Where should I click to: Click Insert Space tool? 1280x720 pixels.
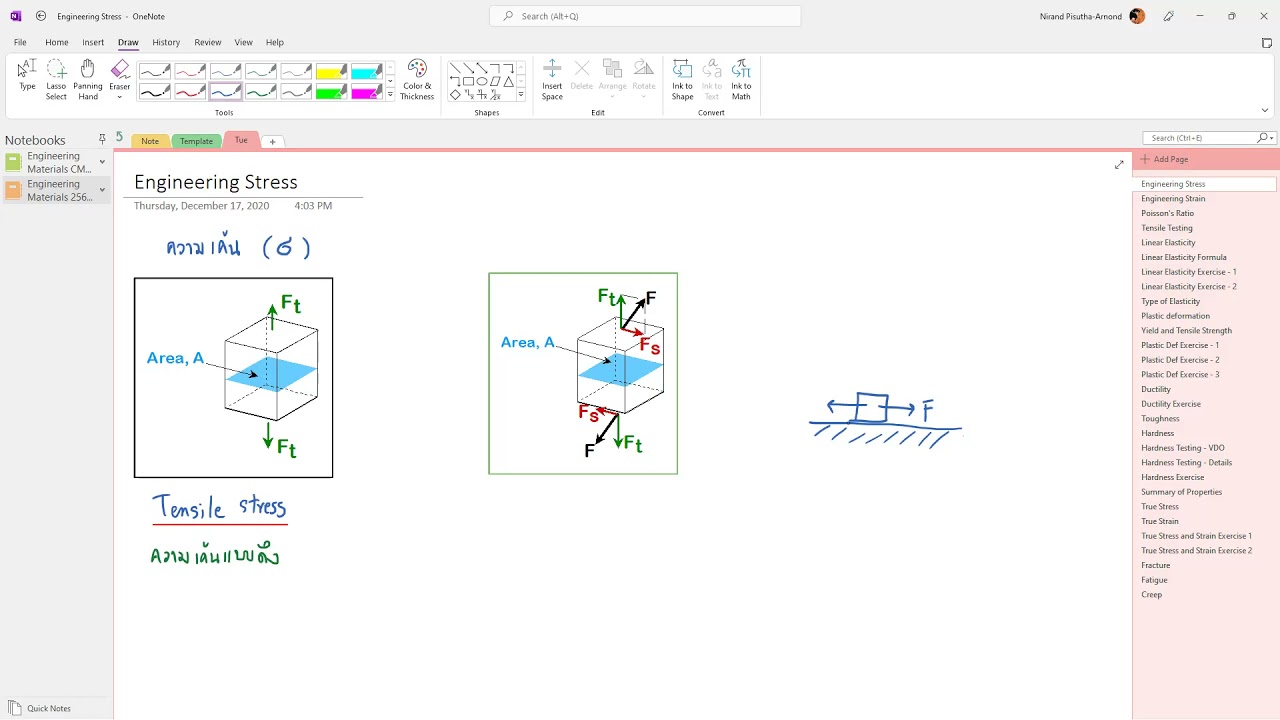(552, 79)
